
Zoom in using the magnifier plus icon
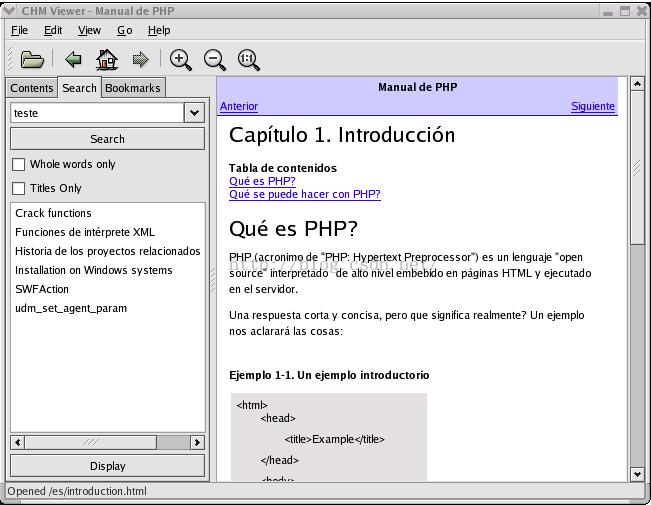click(181, 60)
